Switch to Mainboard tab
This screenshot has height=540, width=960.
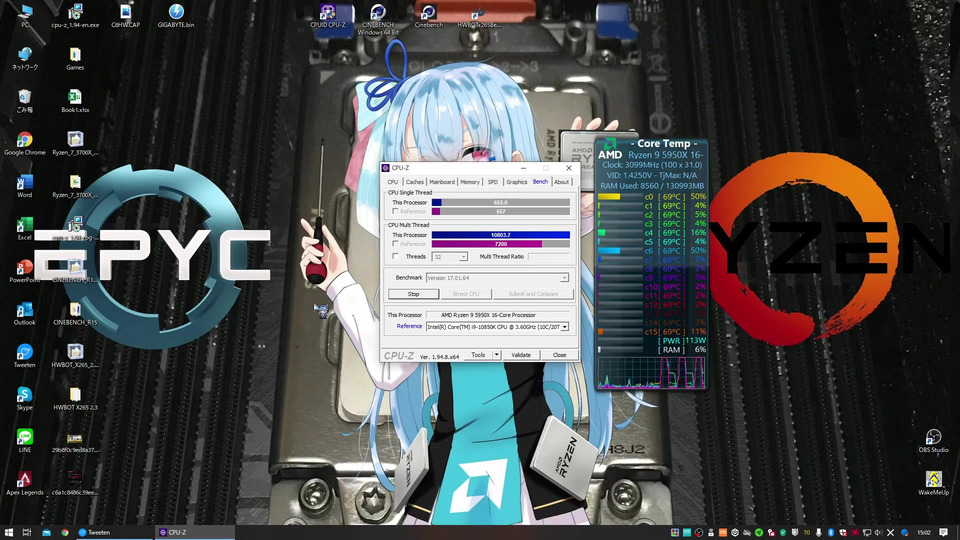click(441, 182)
